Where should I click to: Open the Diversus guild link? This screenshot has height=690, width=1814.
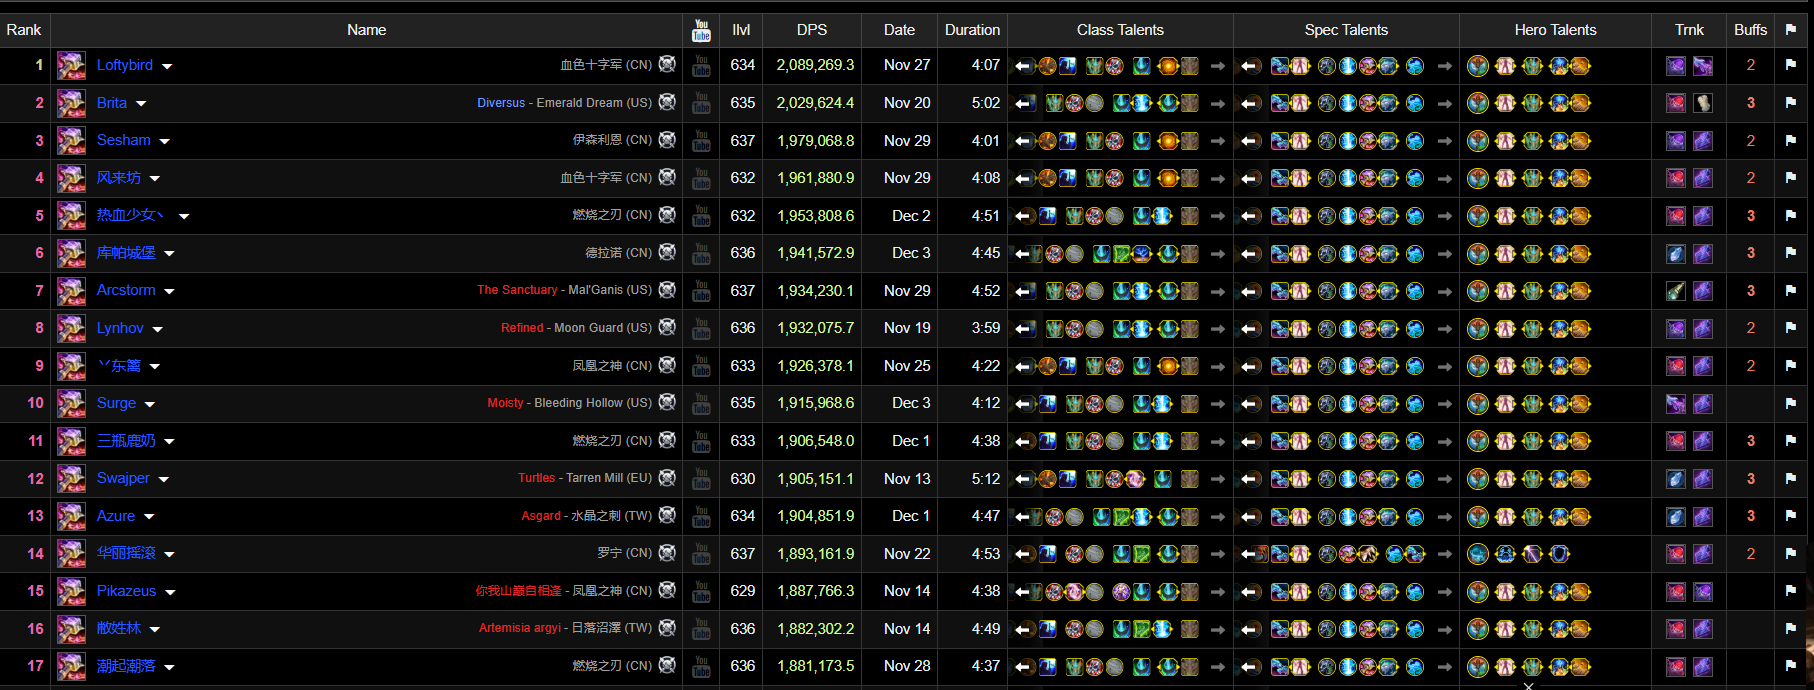(x=500, y=103)
